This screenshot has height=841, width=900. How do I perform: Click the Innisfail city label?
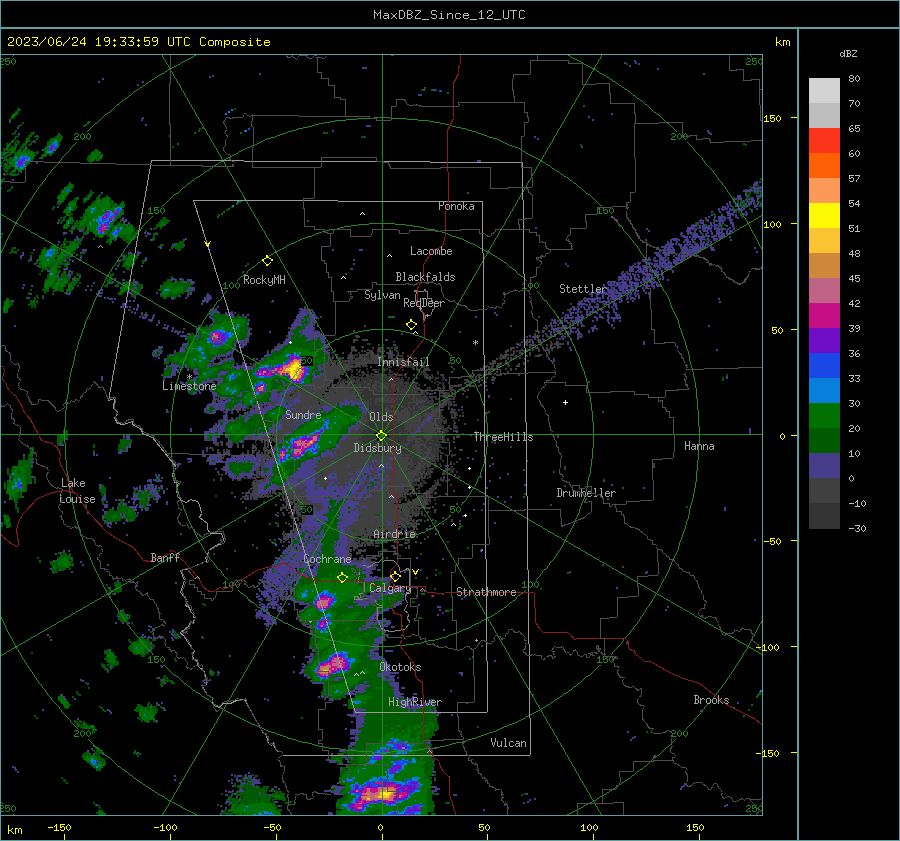[403, 362]
